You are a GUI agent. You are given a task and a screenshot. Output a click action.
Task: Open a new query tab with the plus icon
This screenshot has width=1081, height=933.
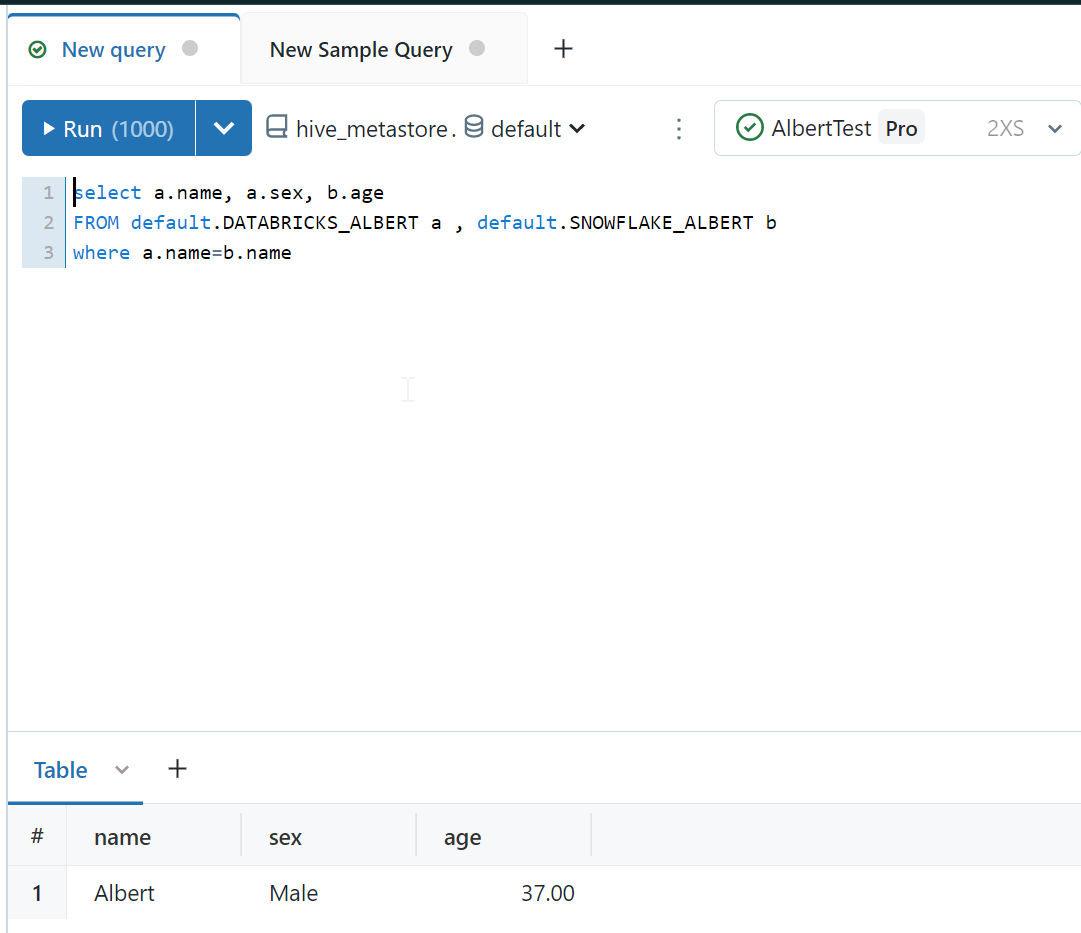(563, 48)
